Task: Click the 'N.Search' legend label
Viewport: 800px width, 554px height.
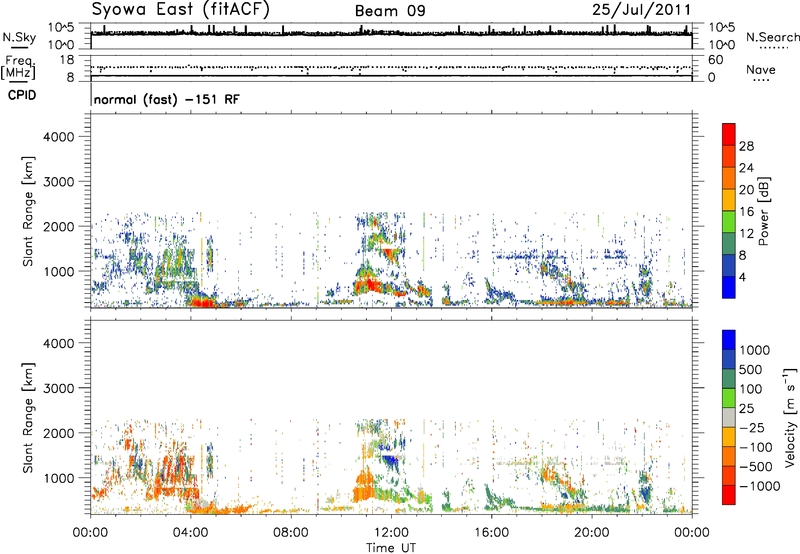Action: (x=772, y=37)
